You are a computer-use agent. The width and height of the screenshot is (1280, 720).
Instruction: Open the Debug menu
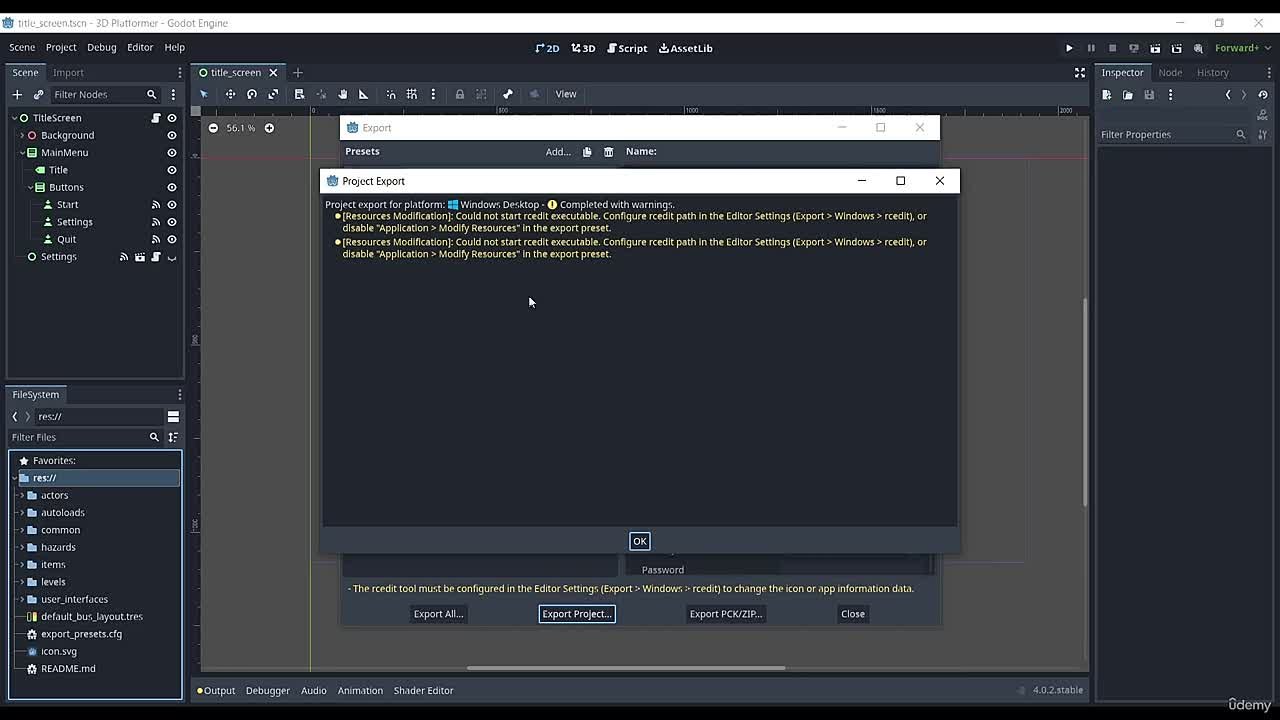(x=101, y=47)
